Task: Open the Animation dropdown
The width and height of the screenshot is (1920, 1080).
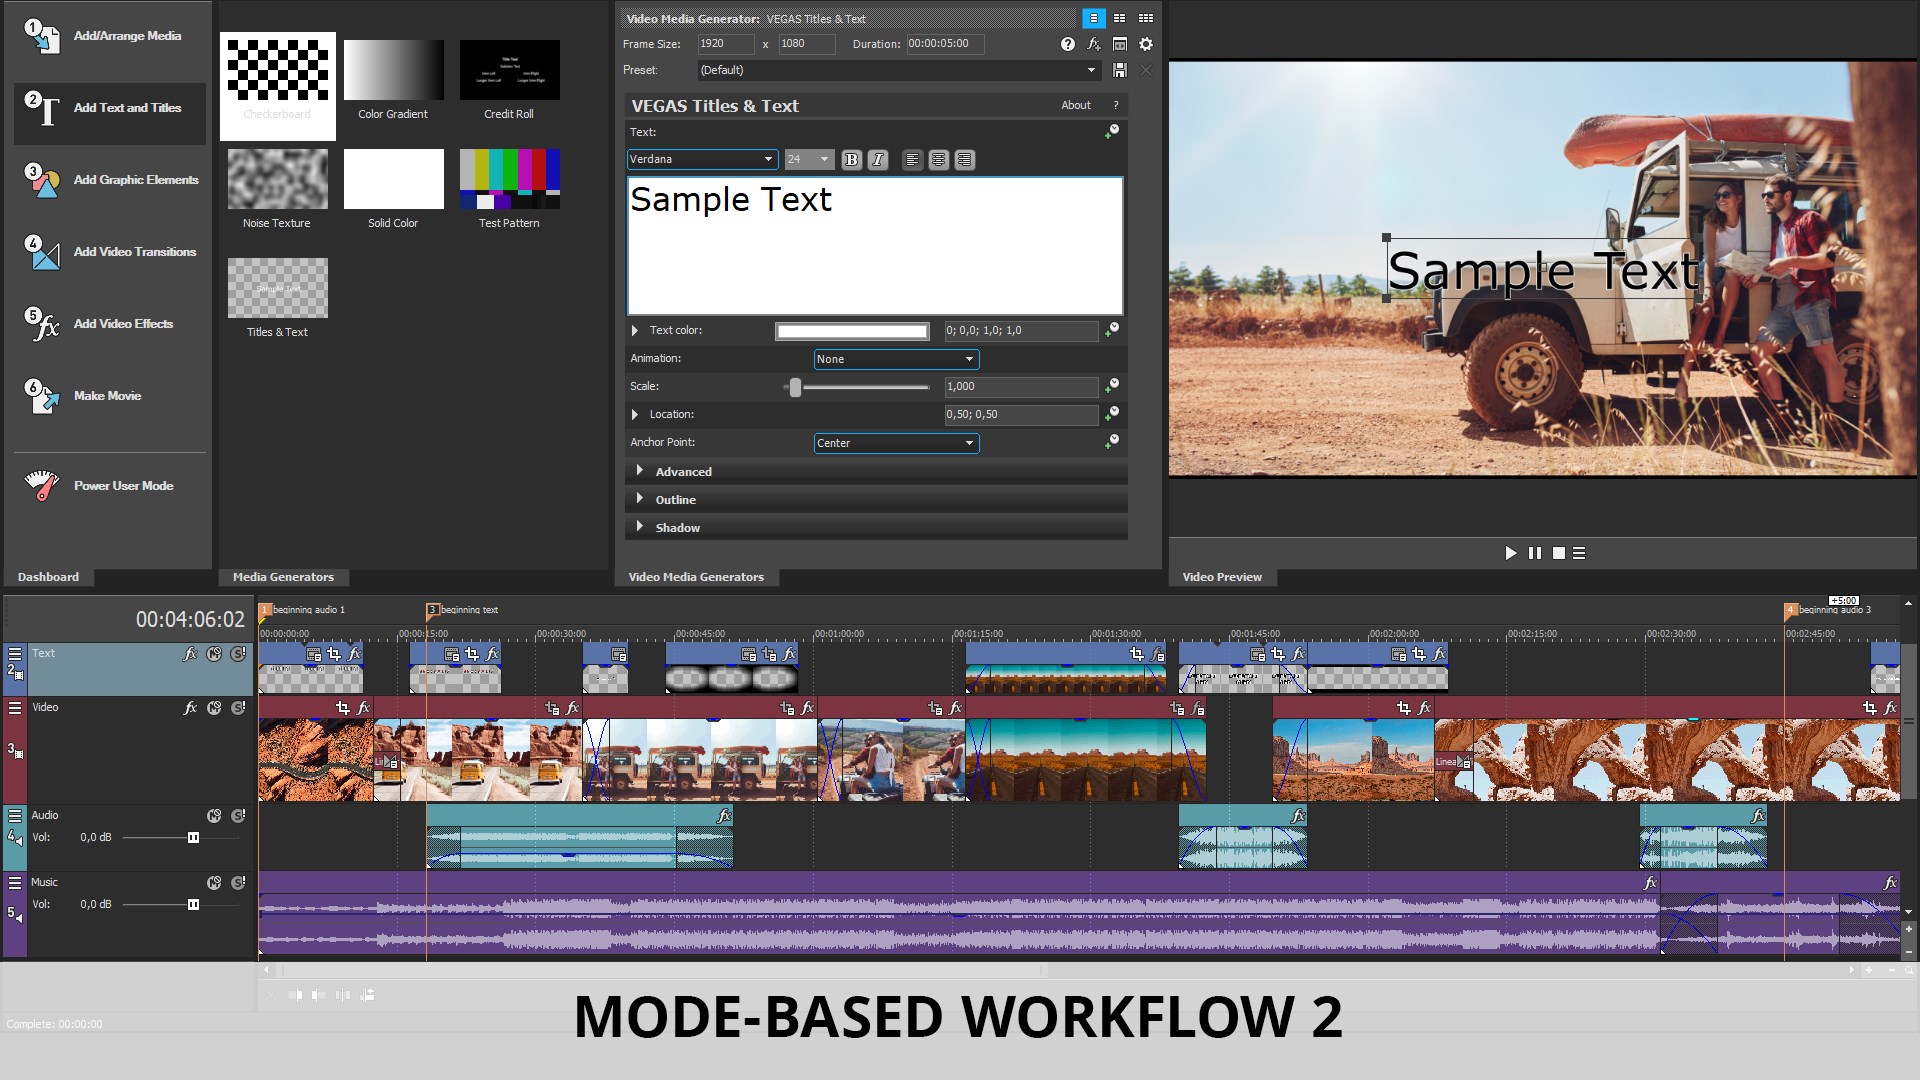Action: [895, 359]
